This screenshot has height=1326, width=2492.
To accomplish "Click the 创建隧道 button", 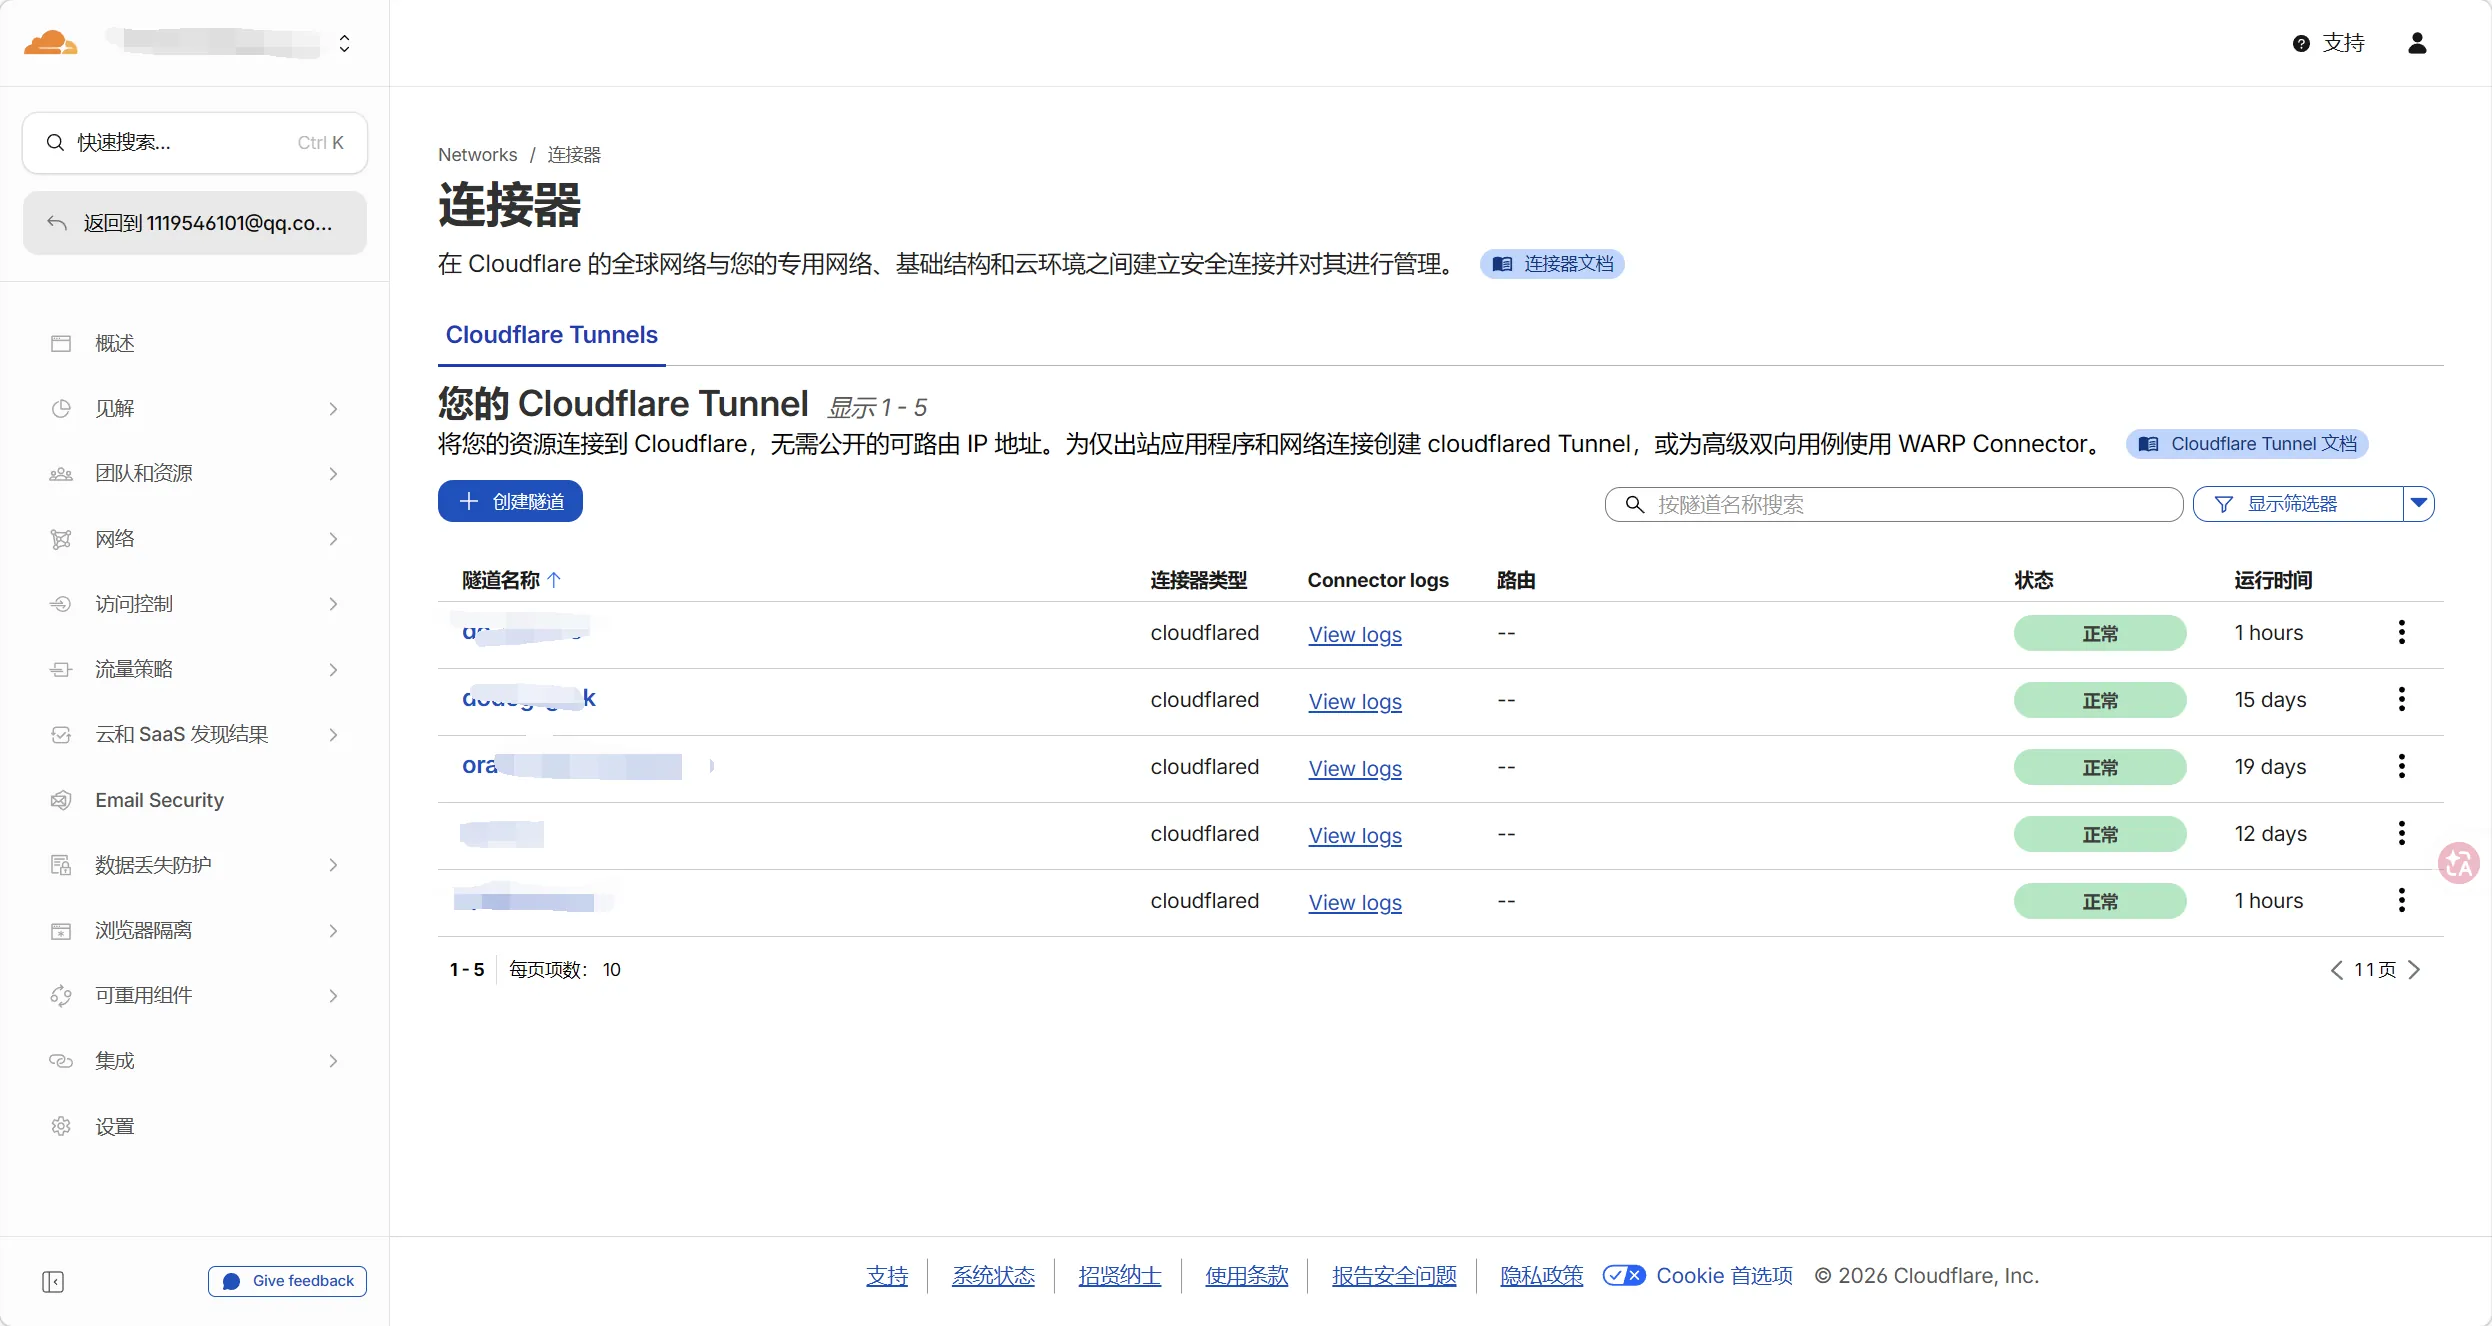I will pyautogui.click(x=510, y=502).
